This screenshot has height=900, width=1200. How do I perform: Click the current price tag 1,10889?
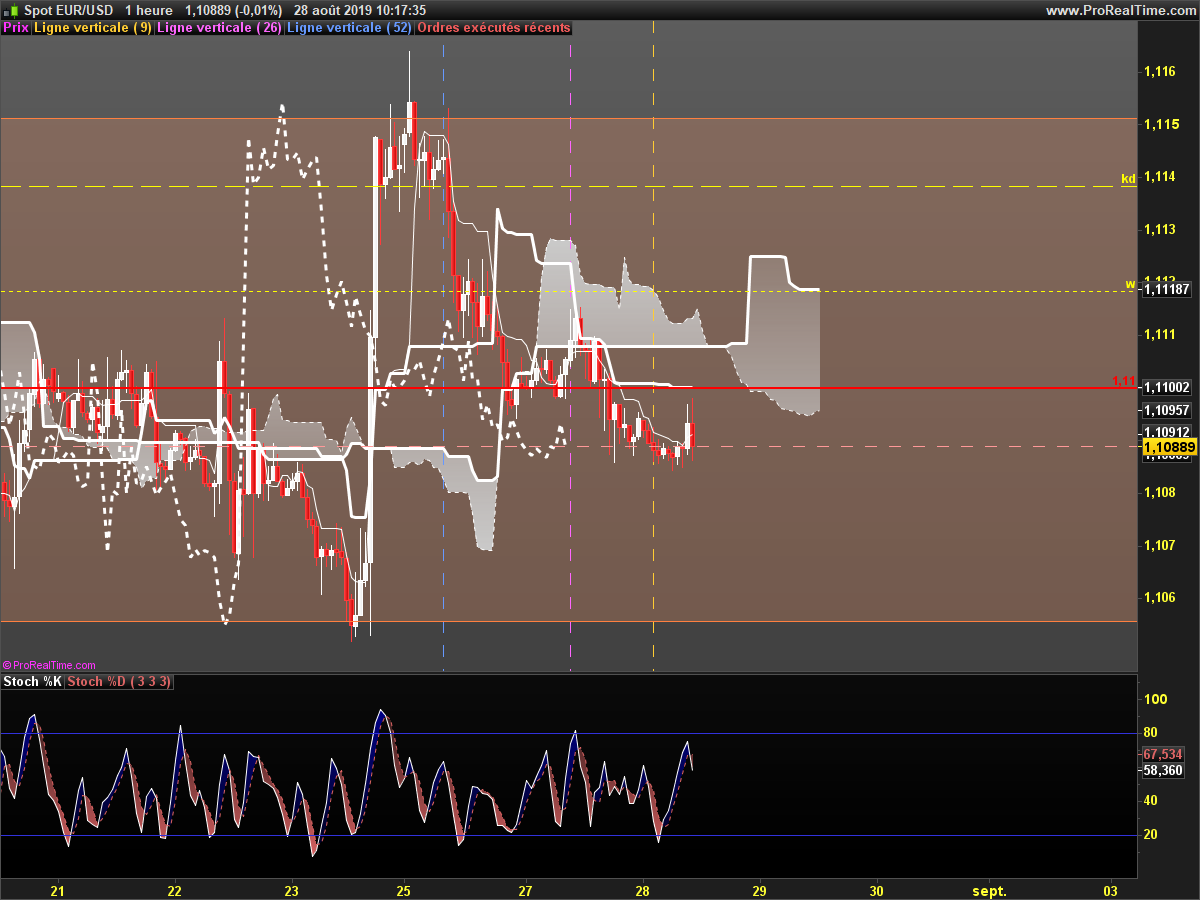(x=1169, y=447)
